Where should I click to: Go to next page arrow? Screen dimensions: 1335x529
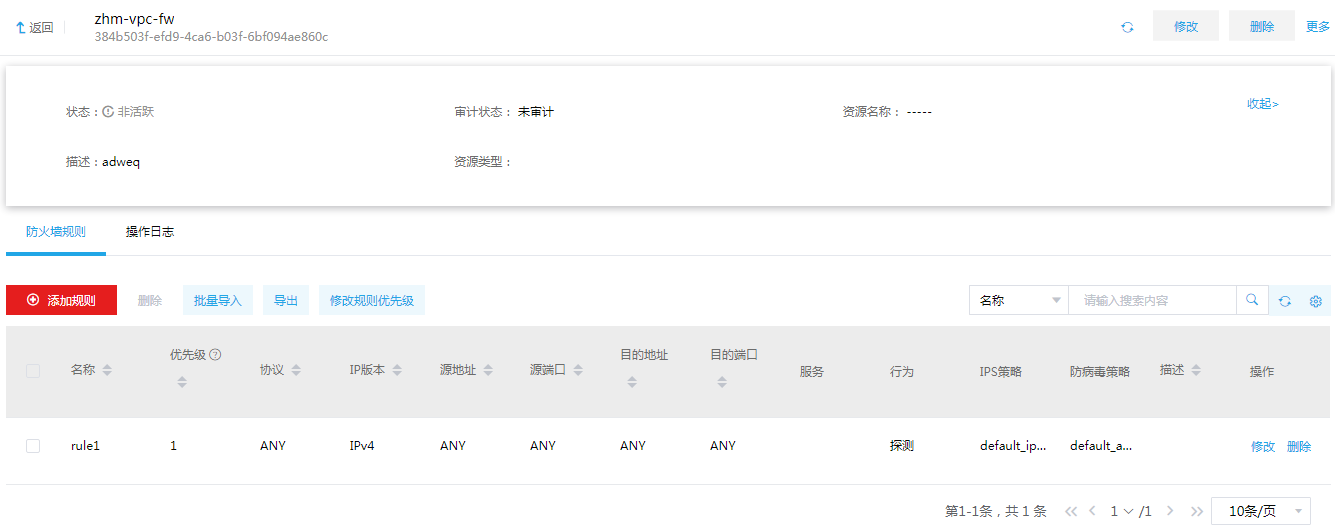pyautogui.click(x=1170, y=511)
